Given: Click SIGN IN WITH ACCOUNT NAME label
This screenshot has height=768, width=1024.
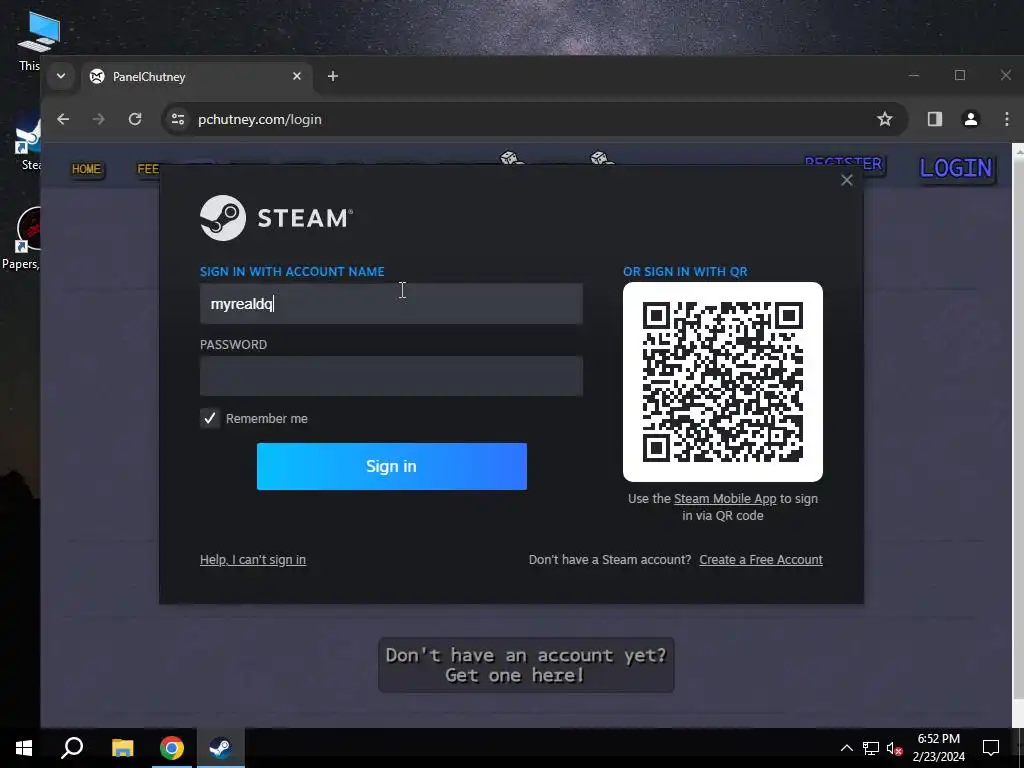Looking at the screenshot, I should [292, 272].
